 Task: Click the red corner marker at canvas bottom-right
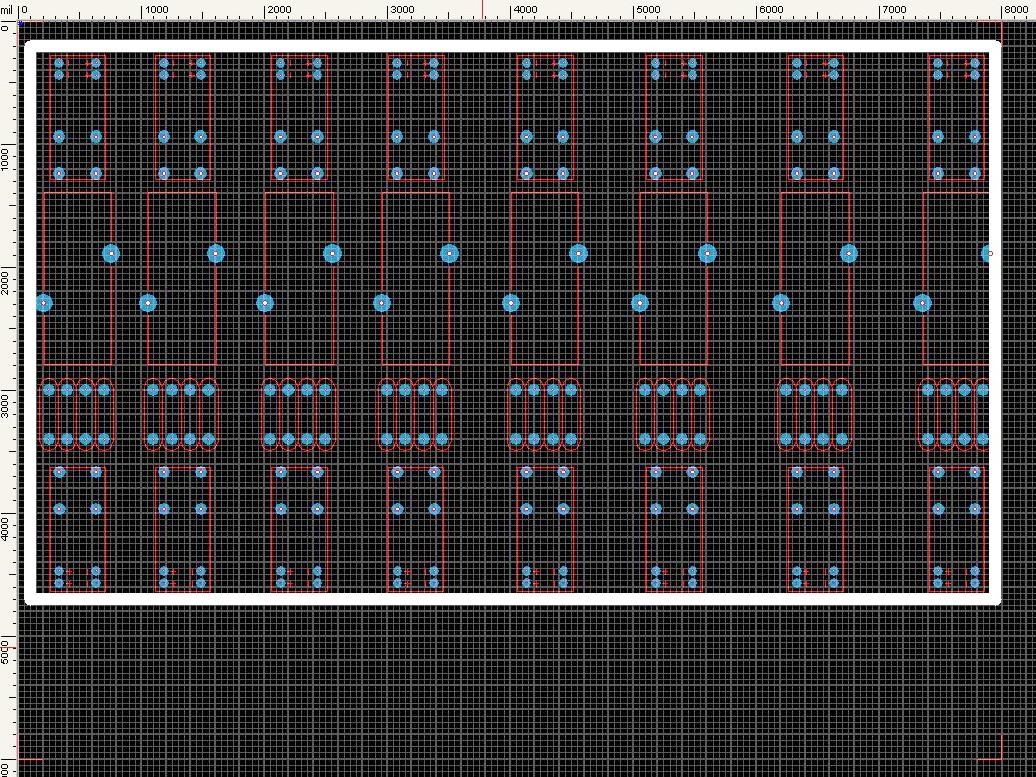(1001, 757)
